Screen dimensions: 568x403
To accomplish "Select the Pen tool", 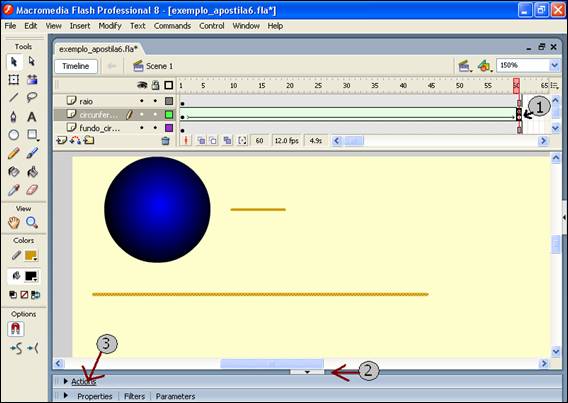I will [x=14, y=117].
